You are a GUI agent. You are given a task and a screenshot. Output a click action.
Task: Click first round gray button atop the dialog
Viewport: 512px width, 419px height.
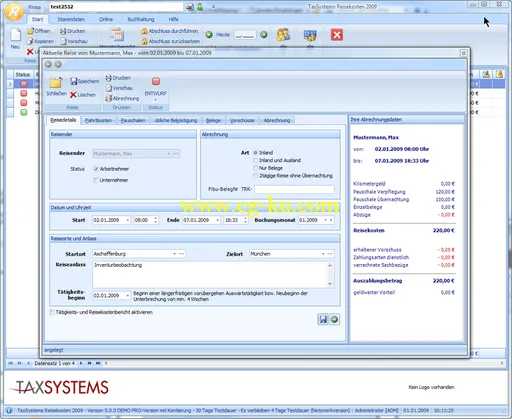click(48, 64)
